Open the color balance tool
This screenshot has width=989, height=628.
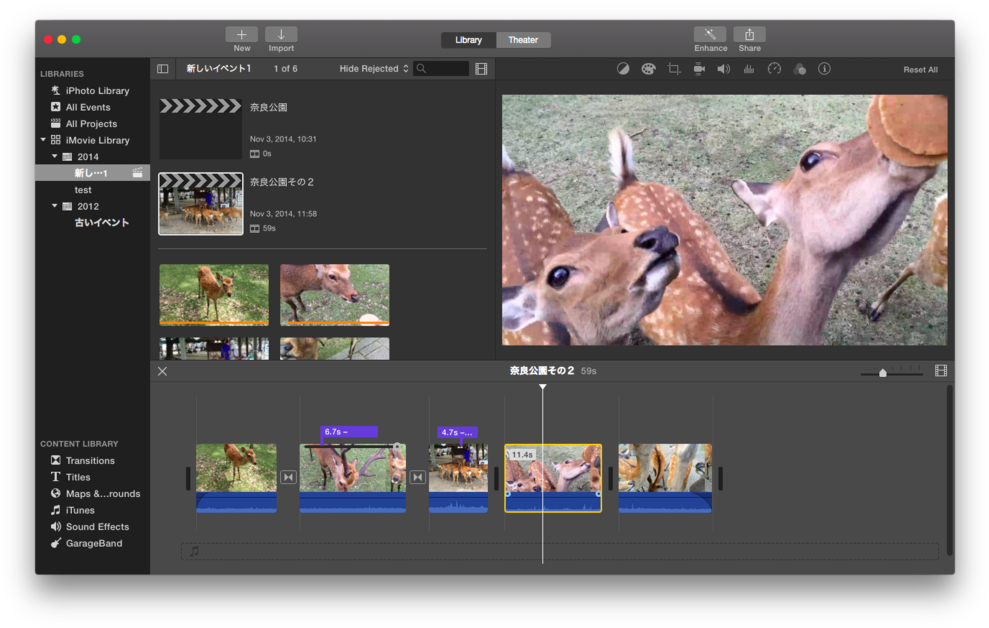click(x=624, y=69)
